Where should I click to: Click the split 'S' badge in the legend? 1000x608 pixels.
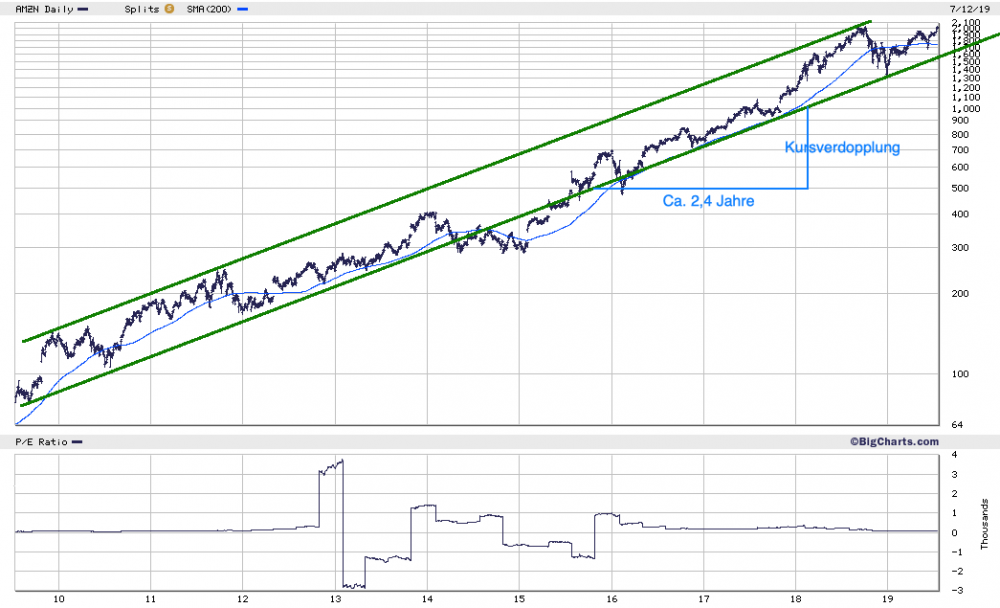[169, 9]
